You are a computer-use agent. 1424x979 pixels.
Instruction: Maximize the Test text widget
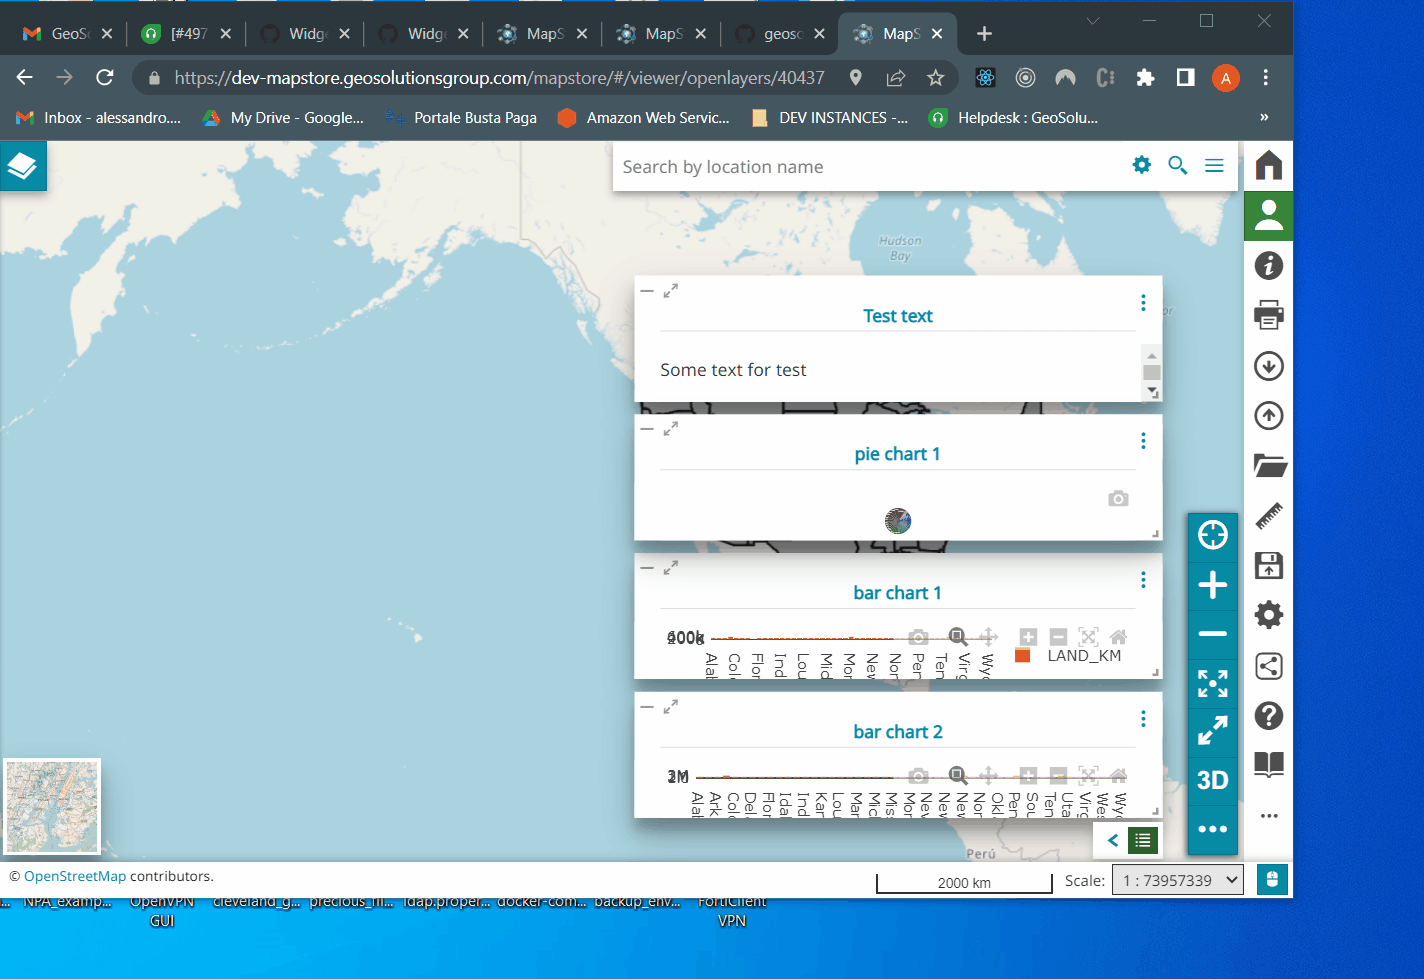pos(671,290)
